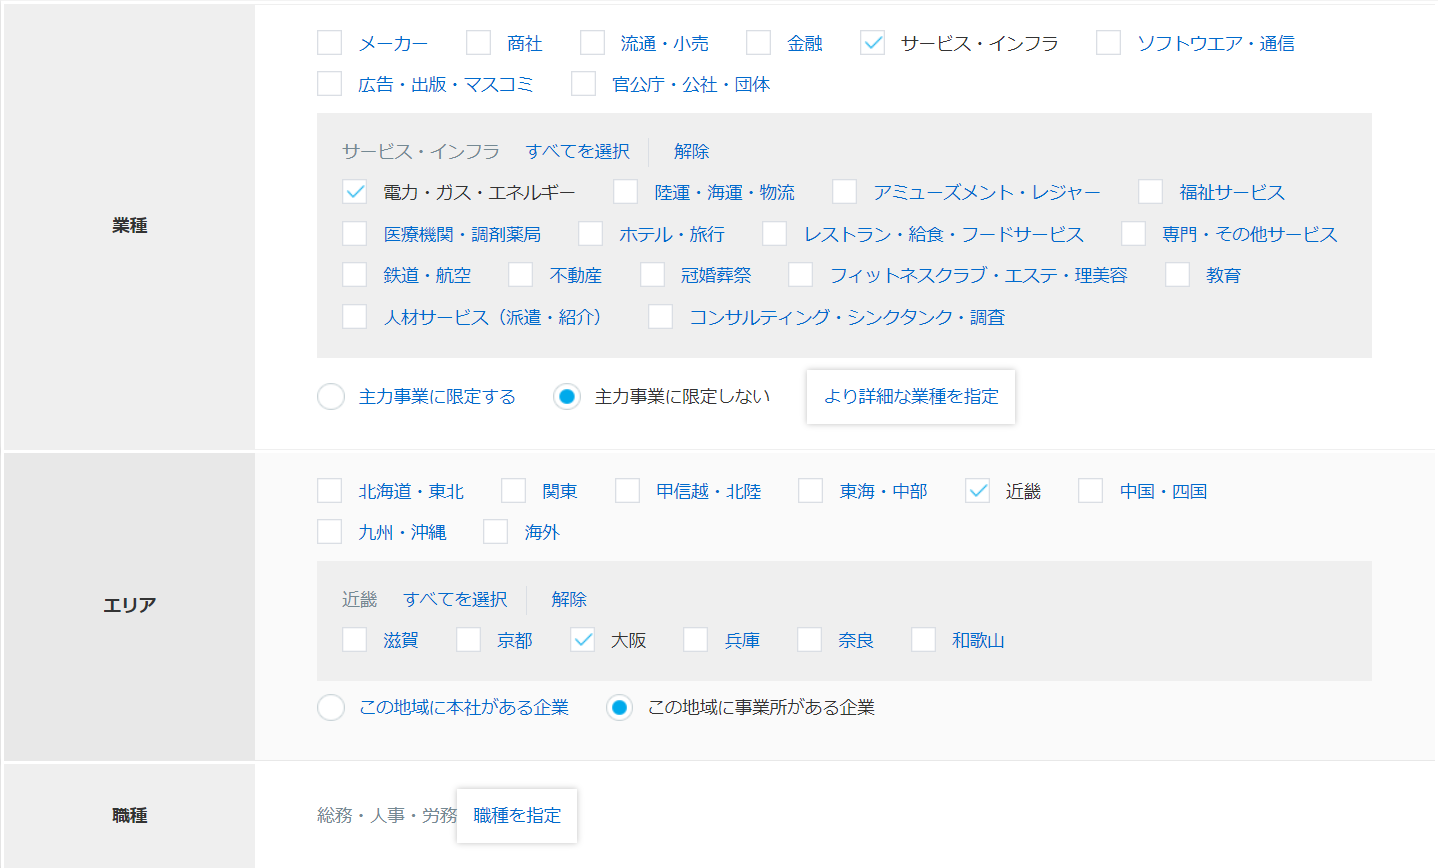Check the 京都 prefecture checkbox
Viewport: 1438px width, 868px height.
coord(468,639)
